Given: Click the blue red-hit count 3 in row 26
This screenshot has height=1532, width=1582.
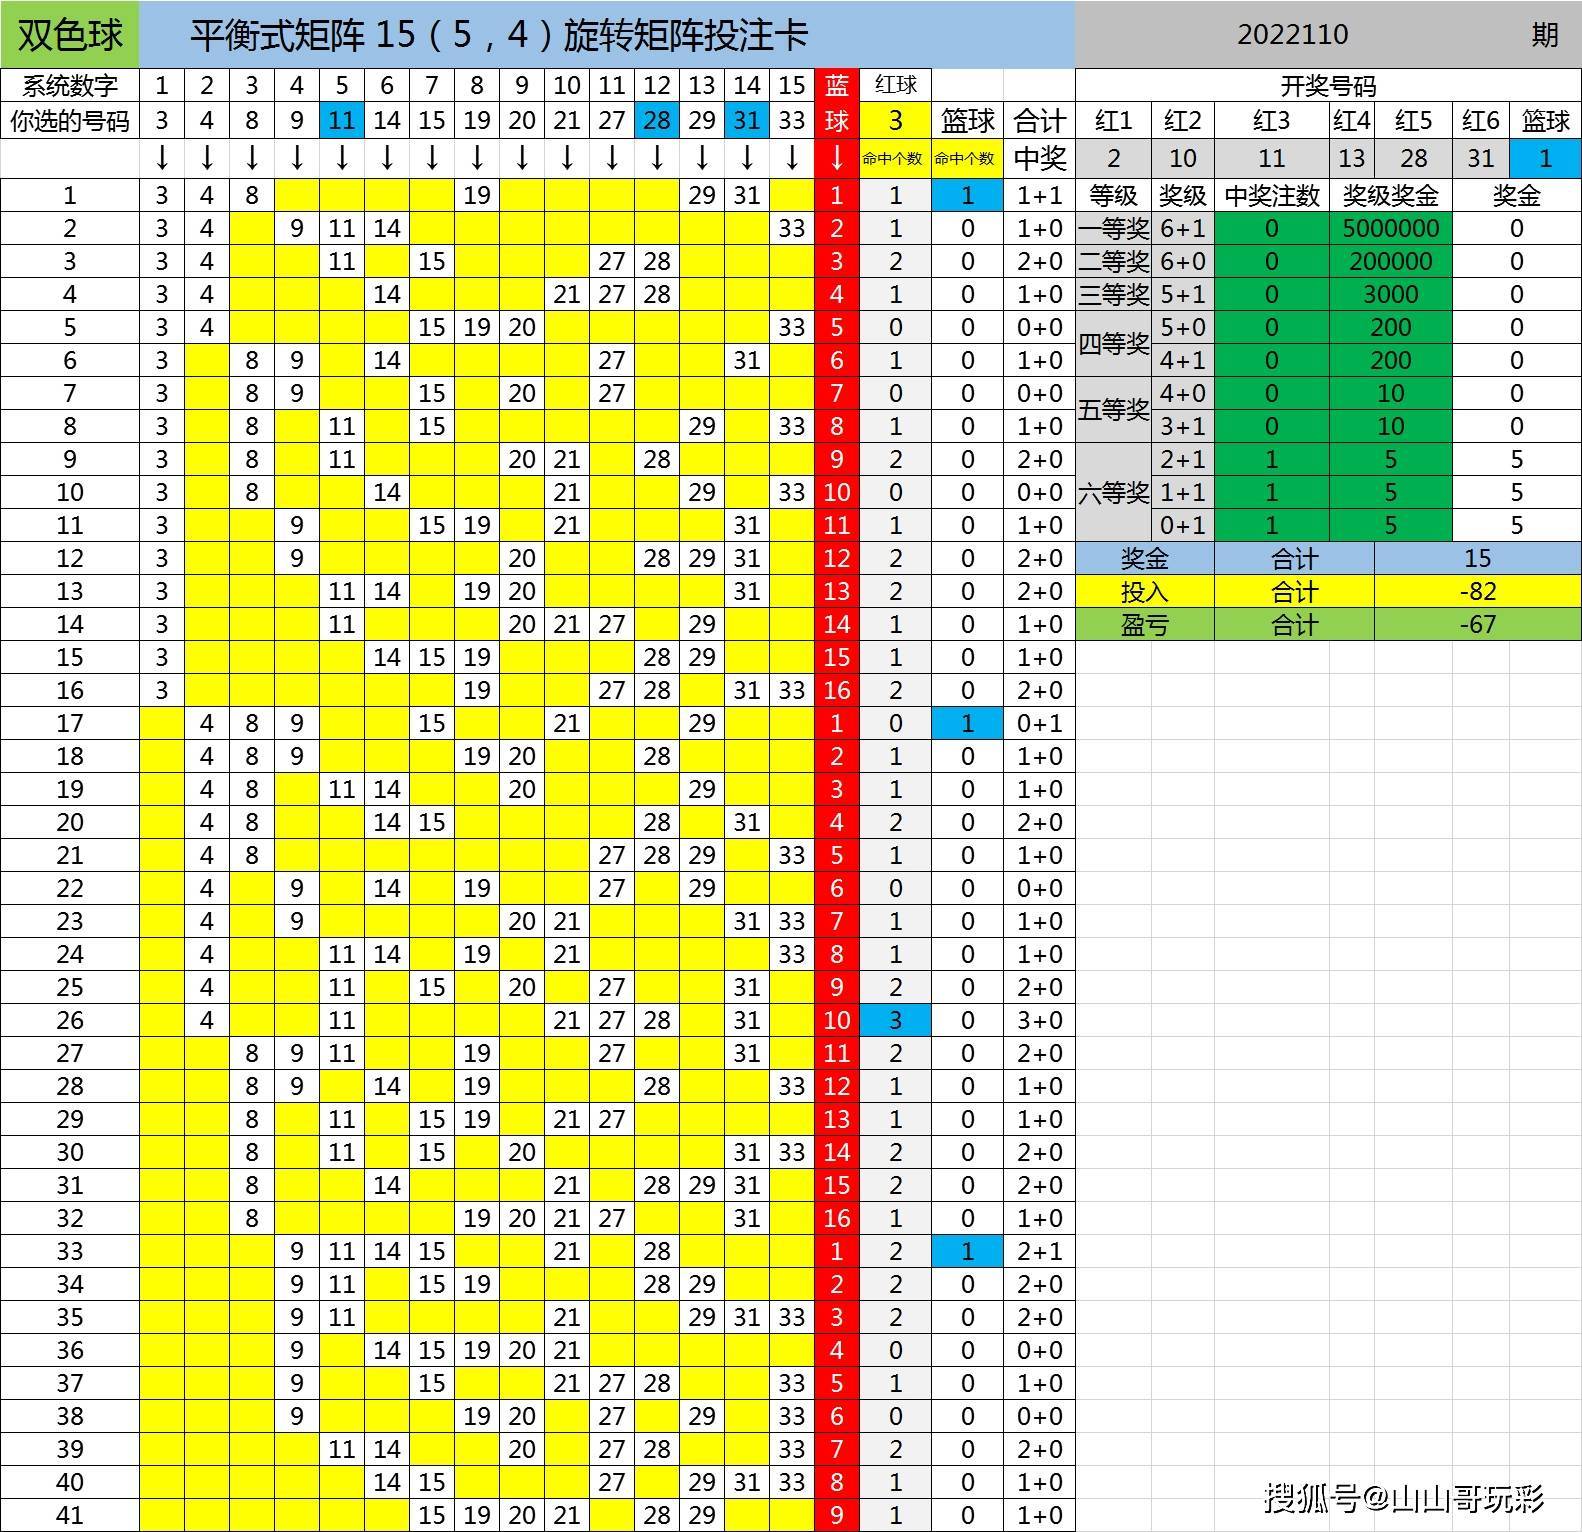Looking at the screenshot, I should pyautogui.click(x=895, y=1021).
